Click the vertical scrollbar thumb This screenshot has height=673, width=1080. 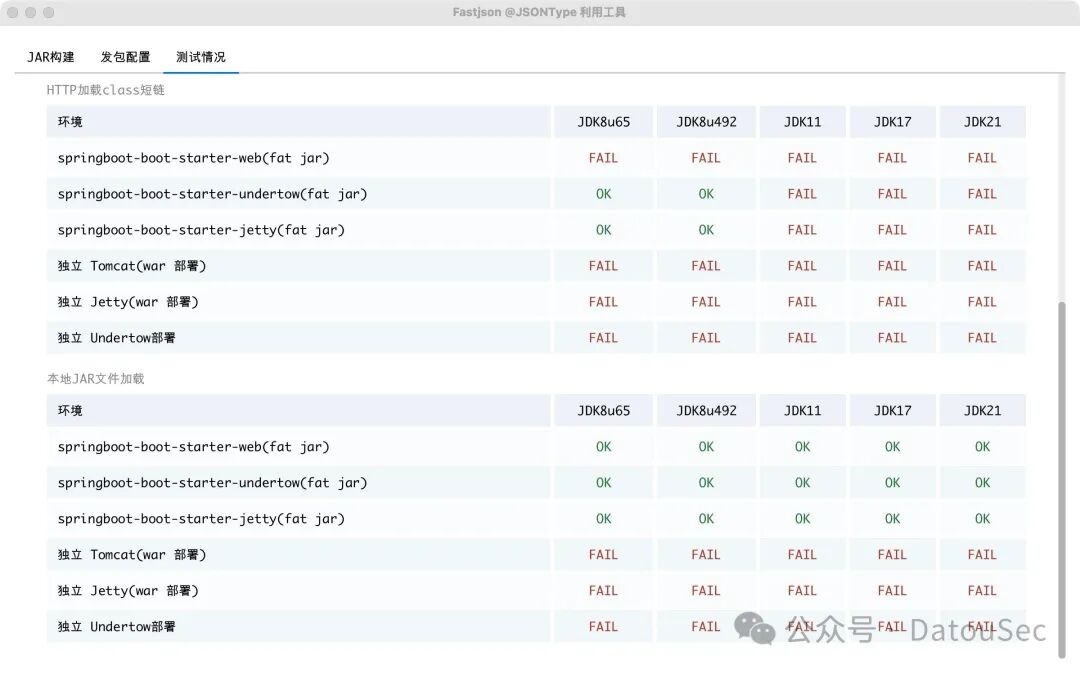[1061, 479]
